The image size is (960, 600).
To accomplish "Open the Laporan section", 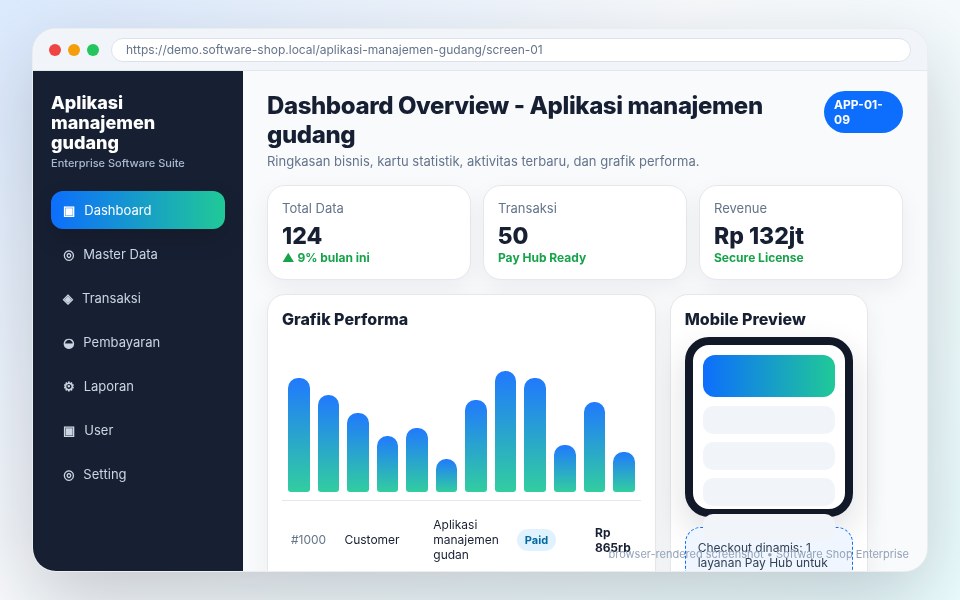I will tap(138, 386).
